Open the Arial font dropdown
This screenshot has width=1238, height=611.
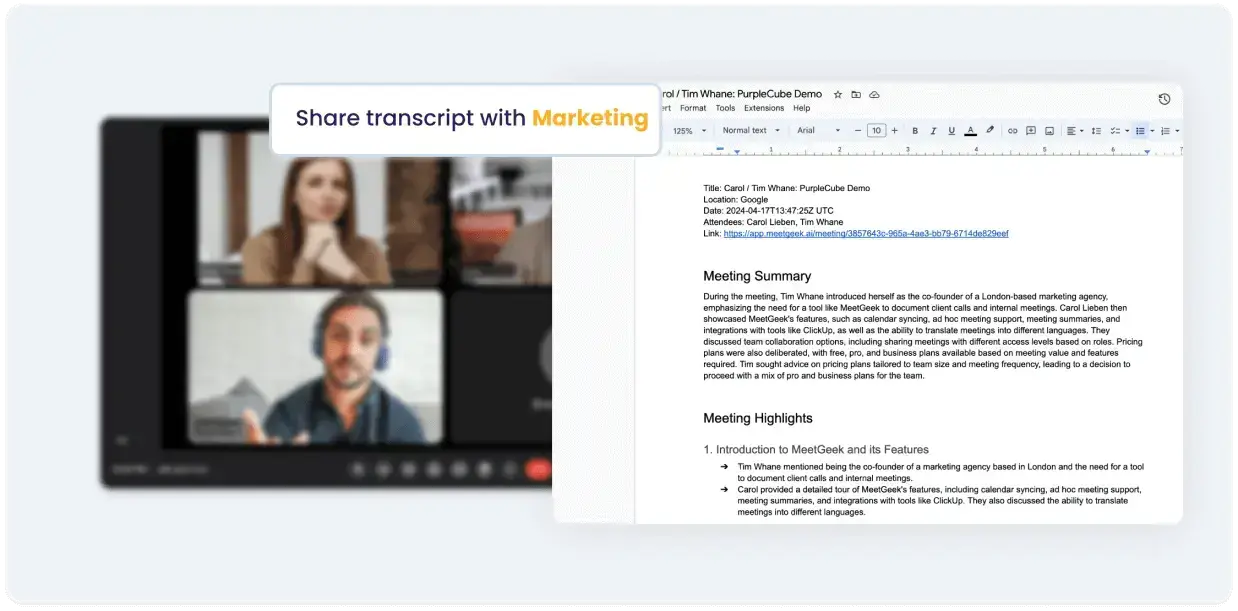point(819,130)
